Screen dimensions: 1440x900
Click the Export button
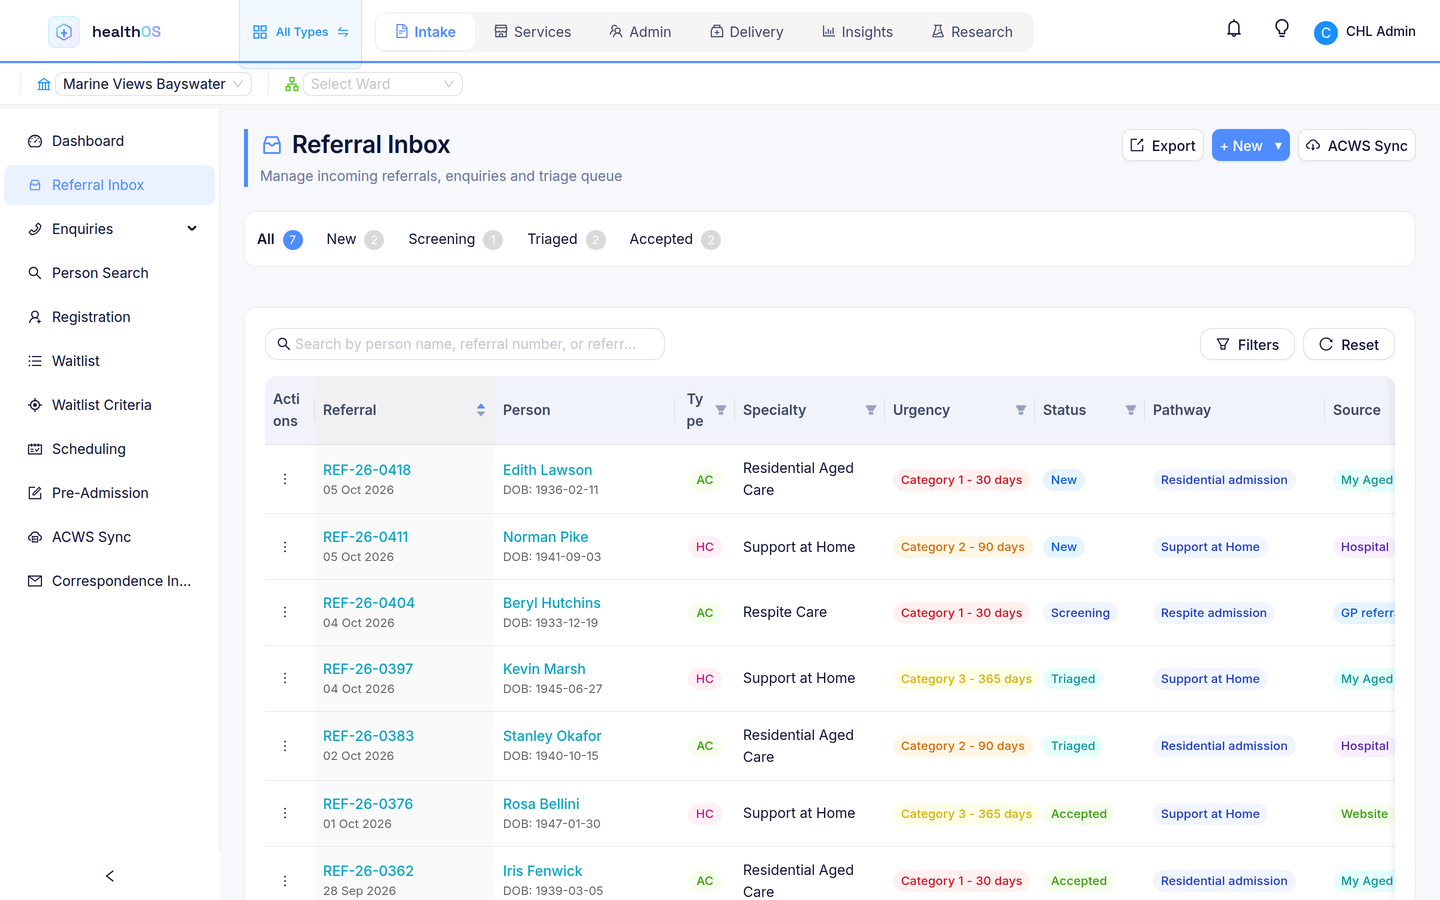(x=1163, y=146)
